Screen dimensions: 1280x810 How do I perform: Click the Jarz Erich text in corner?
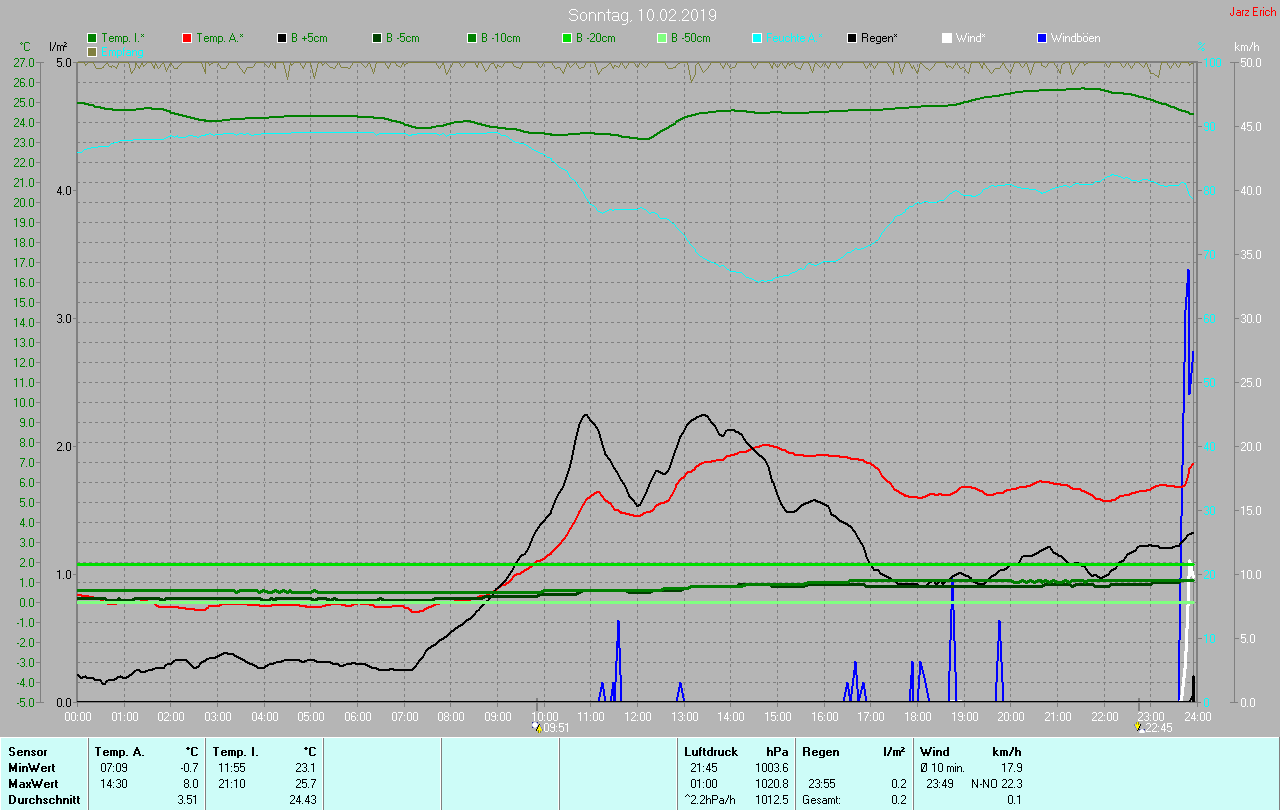coord(1252,12)
